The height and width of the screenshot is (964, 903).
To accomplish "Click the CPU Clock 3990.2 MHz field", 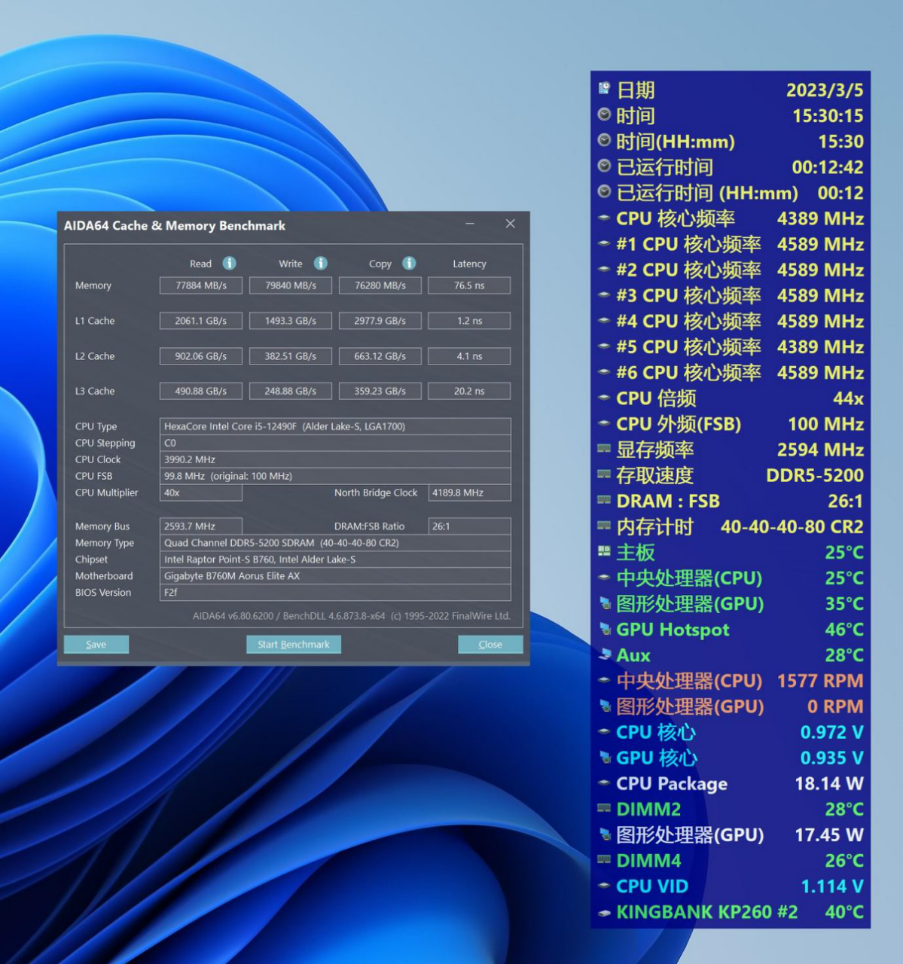I will [335, 459].
